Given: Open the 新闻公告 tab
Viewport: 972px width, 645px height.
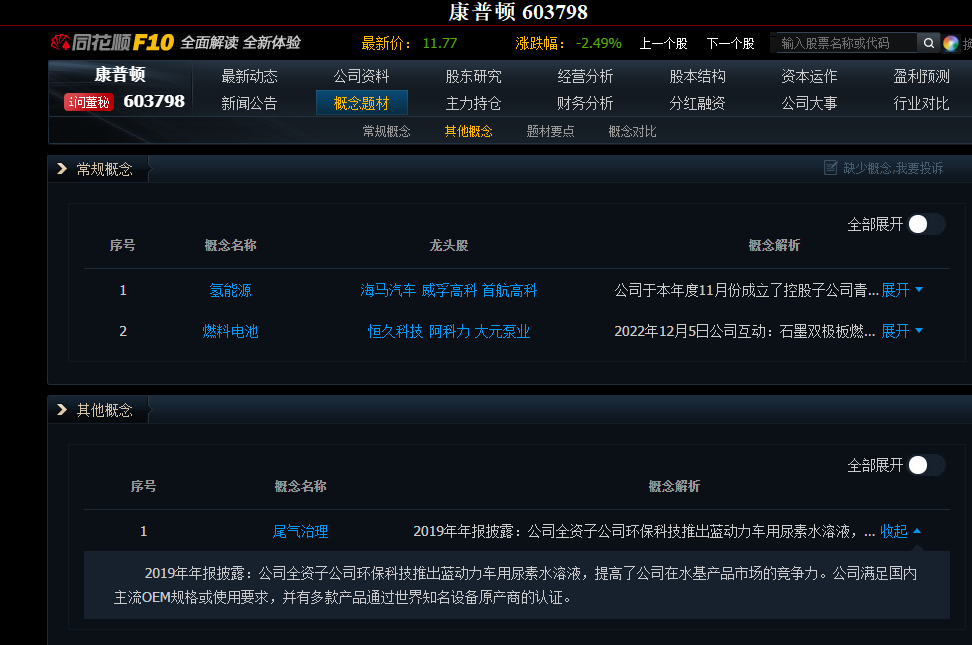Looking at the screenshot, I should tap(249, 103).
